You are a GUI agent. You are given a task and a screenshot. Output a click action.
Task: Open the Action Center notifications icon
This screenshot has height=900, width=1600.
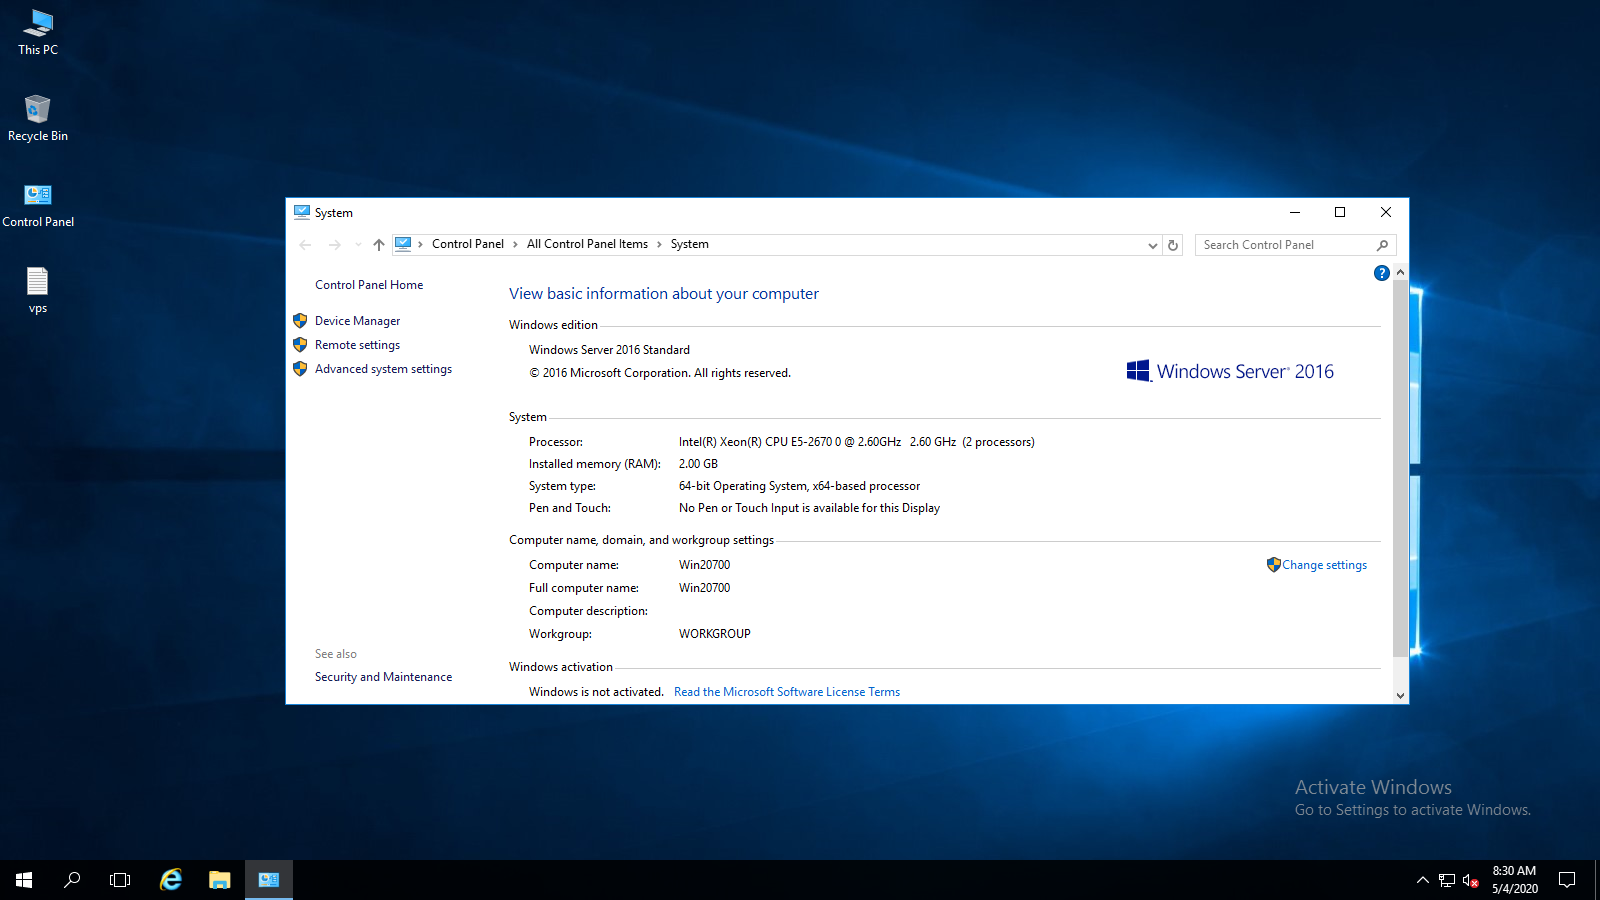[1567, 880]
